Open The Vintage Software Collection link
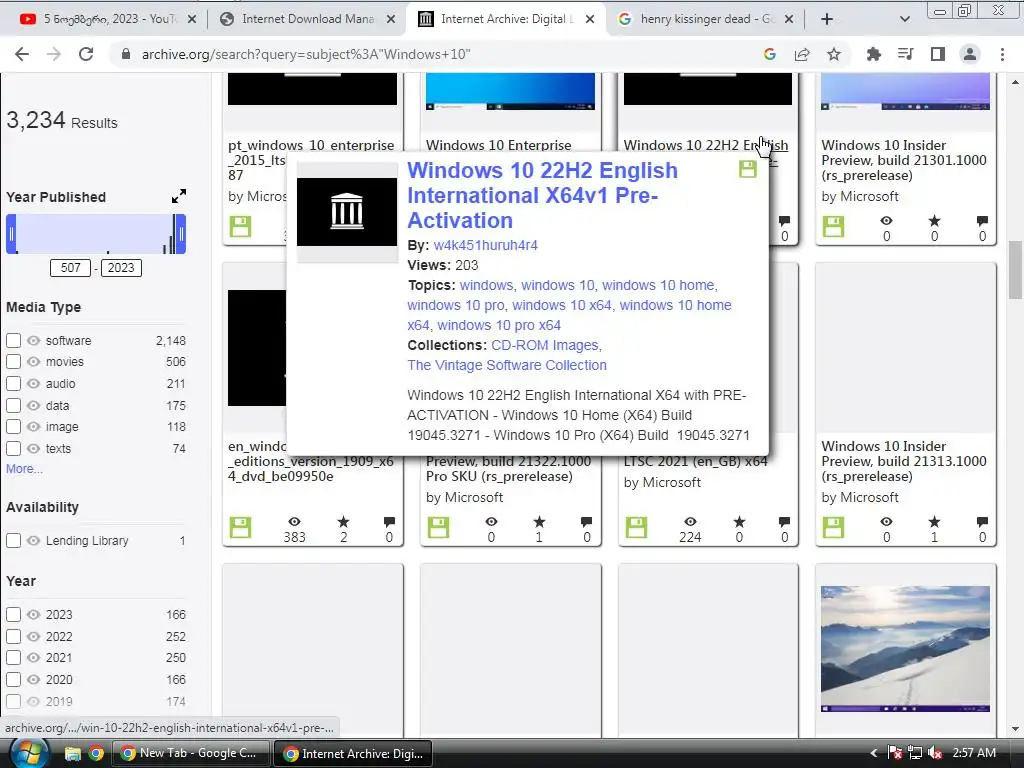 [507, 366]
